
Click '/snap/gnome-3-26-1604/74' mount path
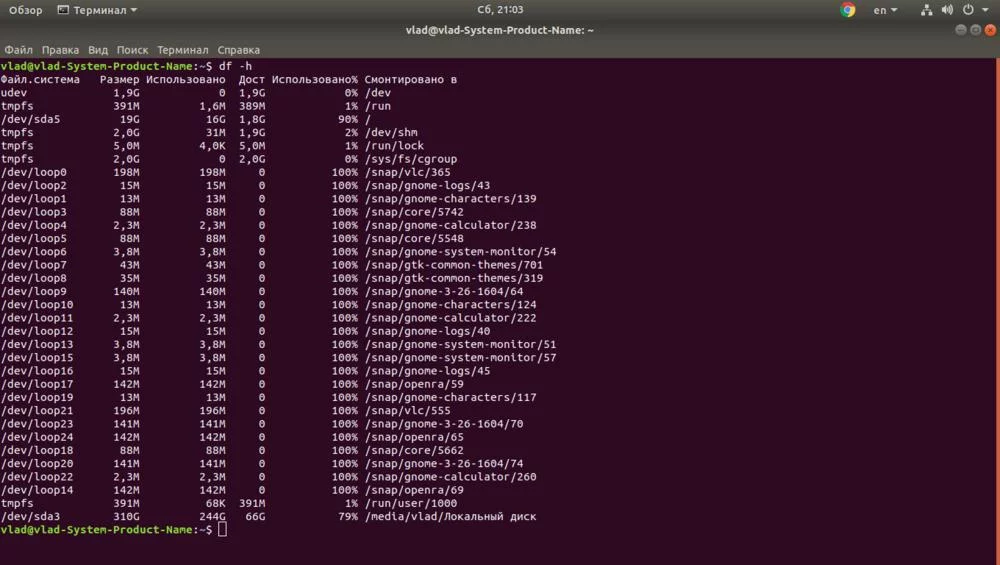[444, 464]
